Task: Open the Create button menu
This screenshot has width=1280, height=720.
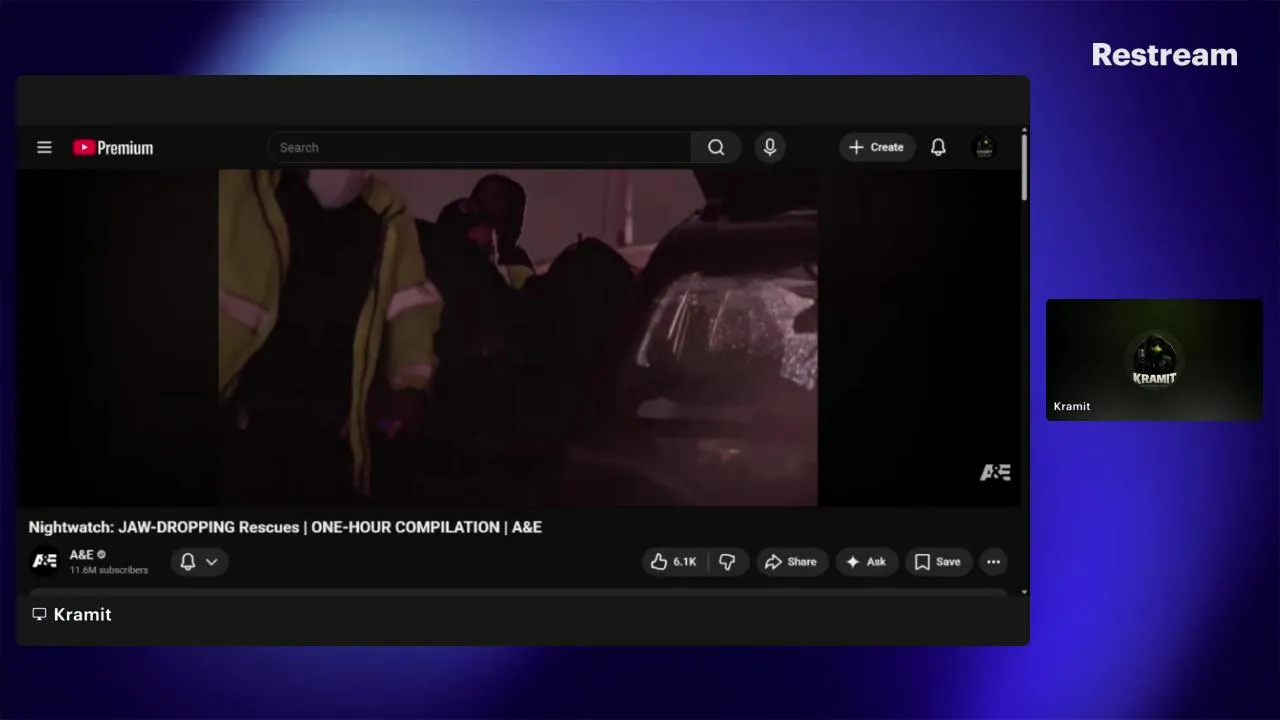Action: (x=877, y=147)
